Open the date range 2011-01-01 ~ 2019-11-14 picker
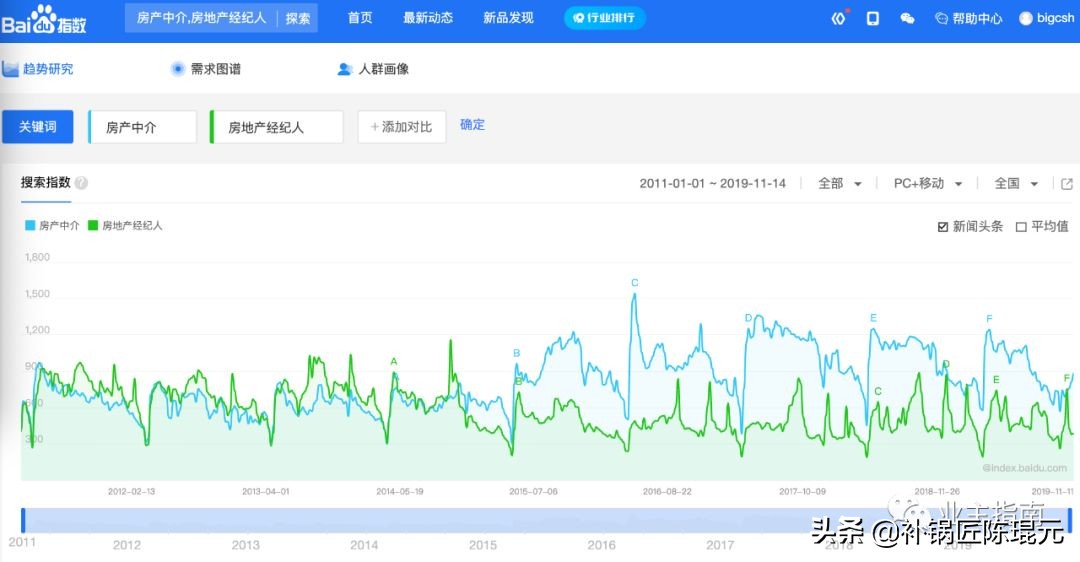This screenshot has height=562, width=1080. coord(712,183)
